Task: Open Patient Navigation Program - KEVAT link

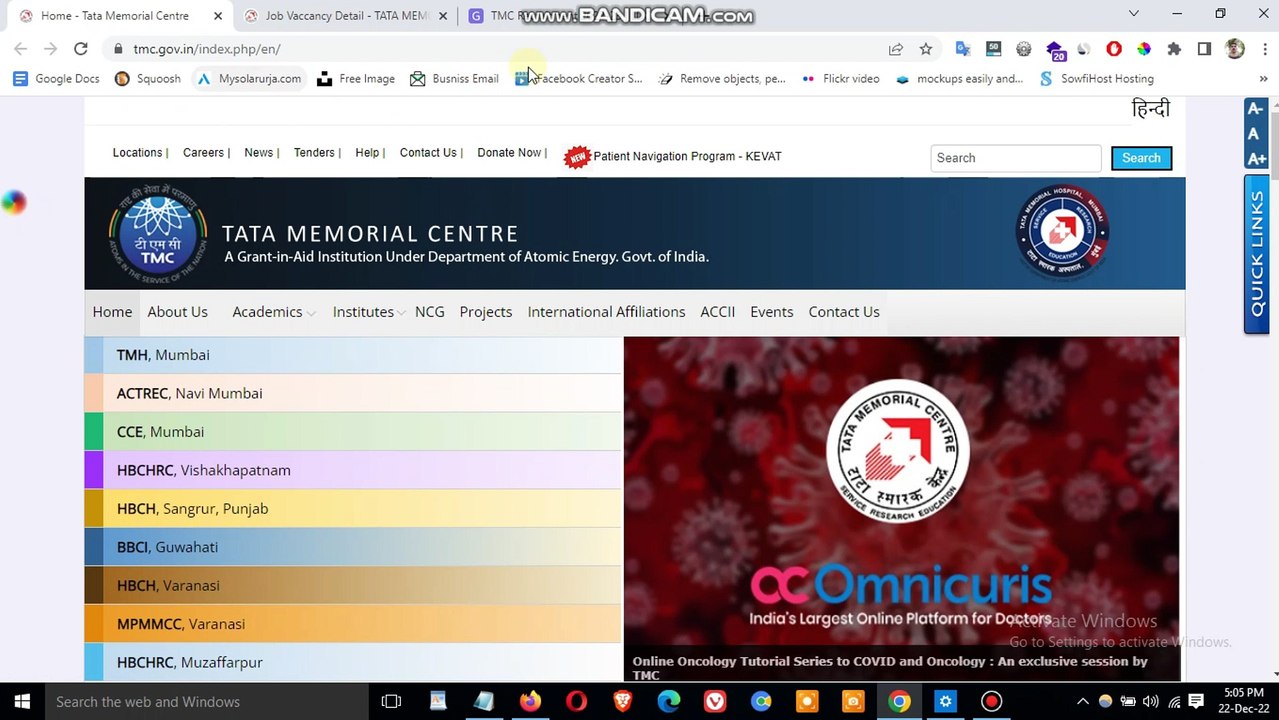Action: (x=687, y=156)
